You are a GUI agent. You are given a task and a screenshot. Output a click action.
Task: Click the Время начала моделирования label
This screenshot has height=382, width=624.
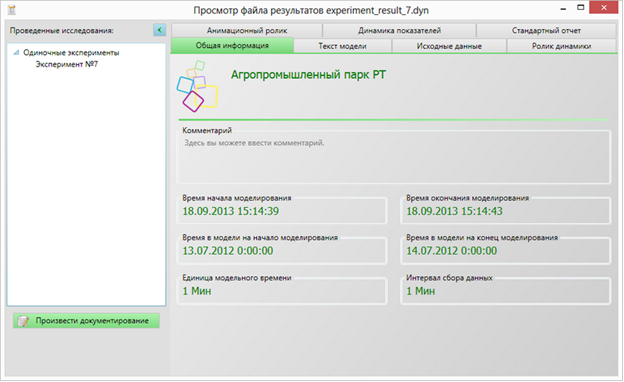coord(237,198)
